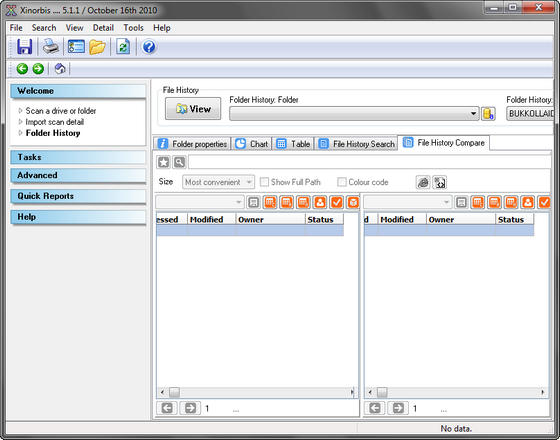Click the search text input field
This screenshot has height=440, width=560.
click(370, 162)
